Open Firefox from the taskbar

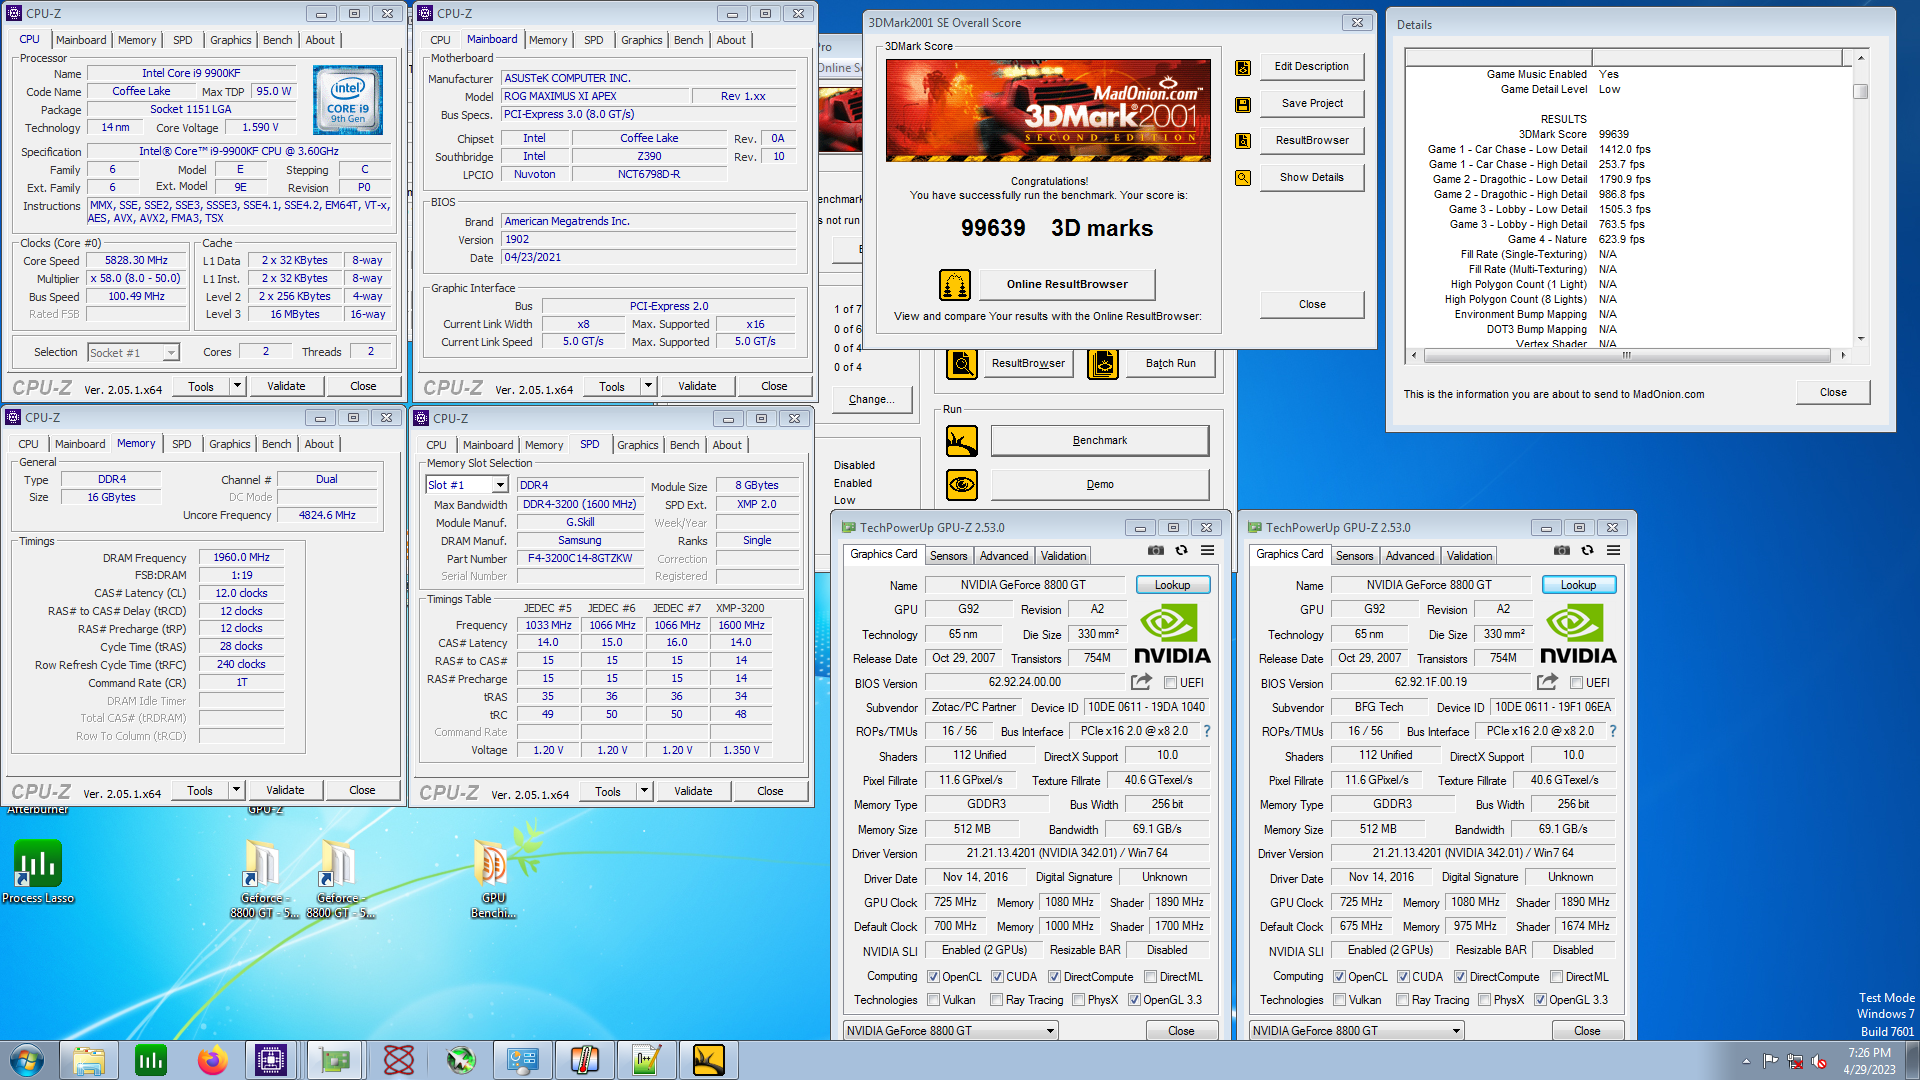(x=212, y=1060)
